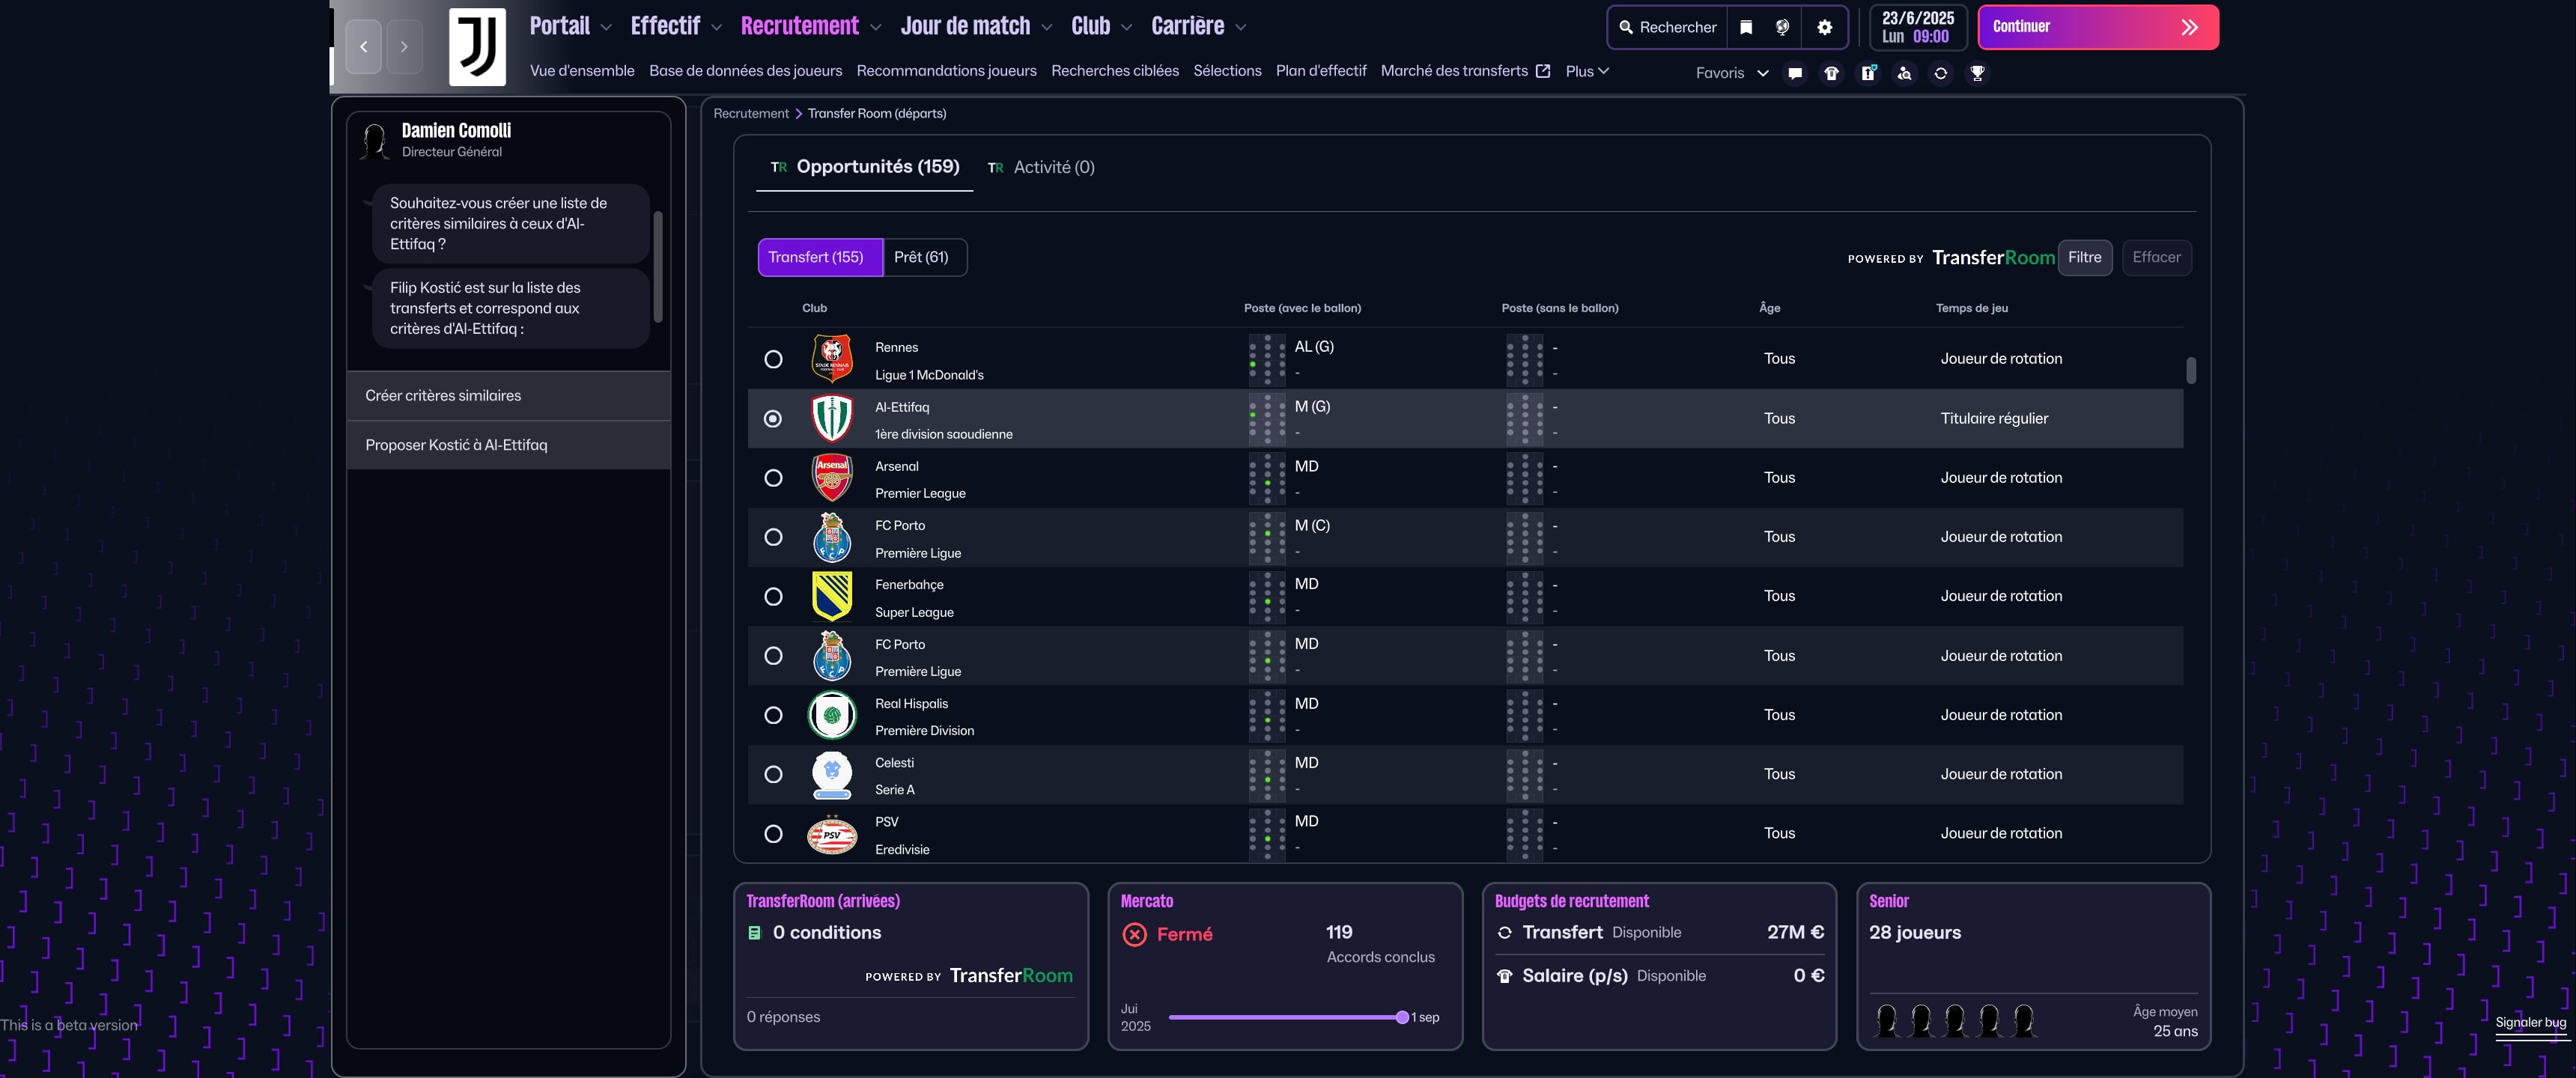Click the world globe icon
Image resolution: width=2576 pixels, height=1078 pixels.
coord(1782,27)
